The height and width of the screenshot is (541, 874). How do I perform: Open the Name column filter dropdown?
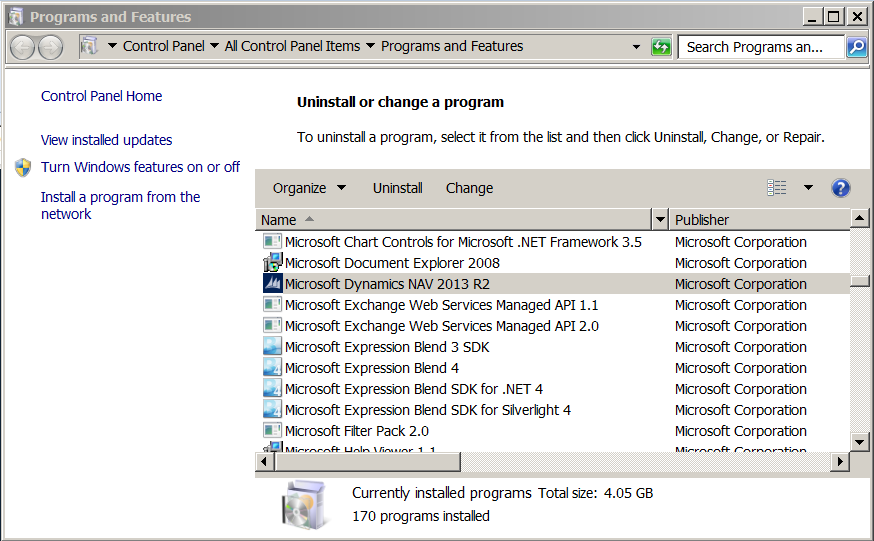(660, 220)
